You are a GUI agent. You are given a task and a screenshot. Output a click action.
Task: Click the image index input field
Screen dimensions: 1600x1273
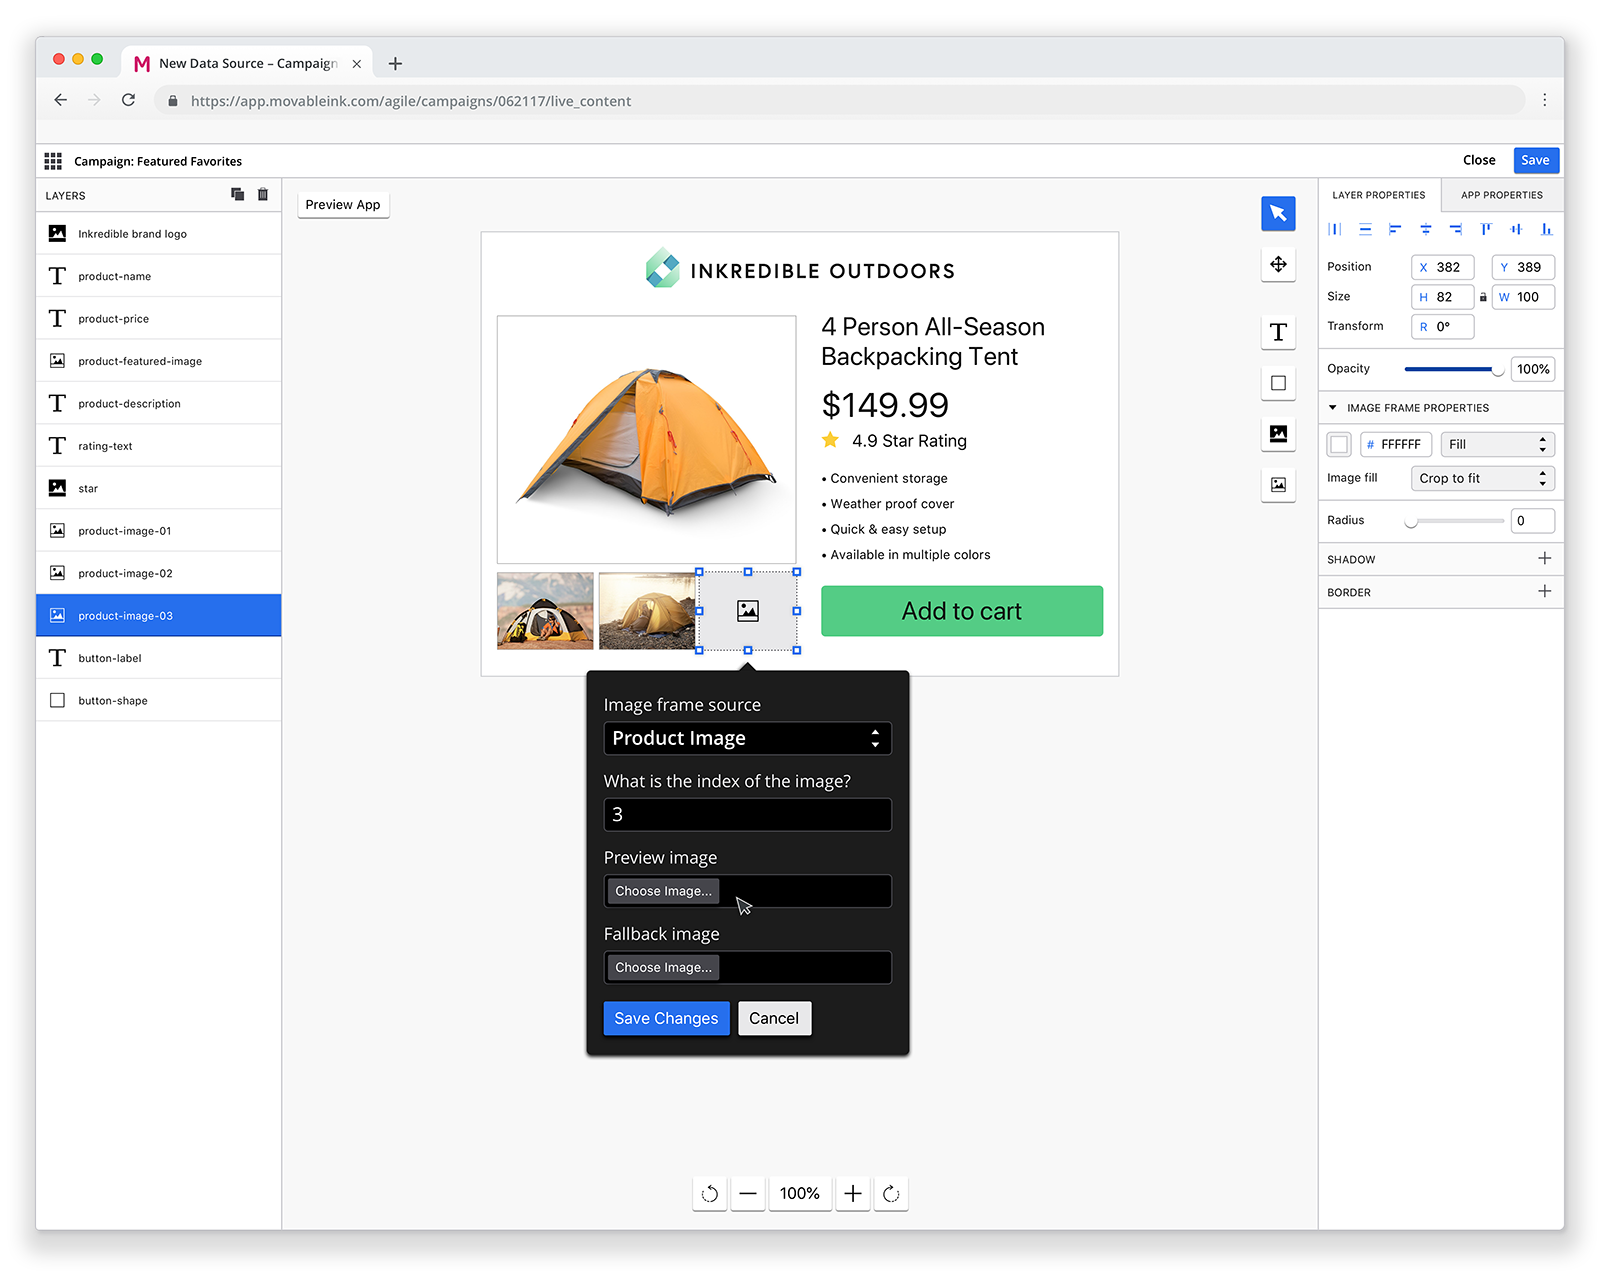coord(747,815)
